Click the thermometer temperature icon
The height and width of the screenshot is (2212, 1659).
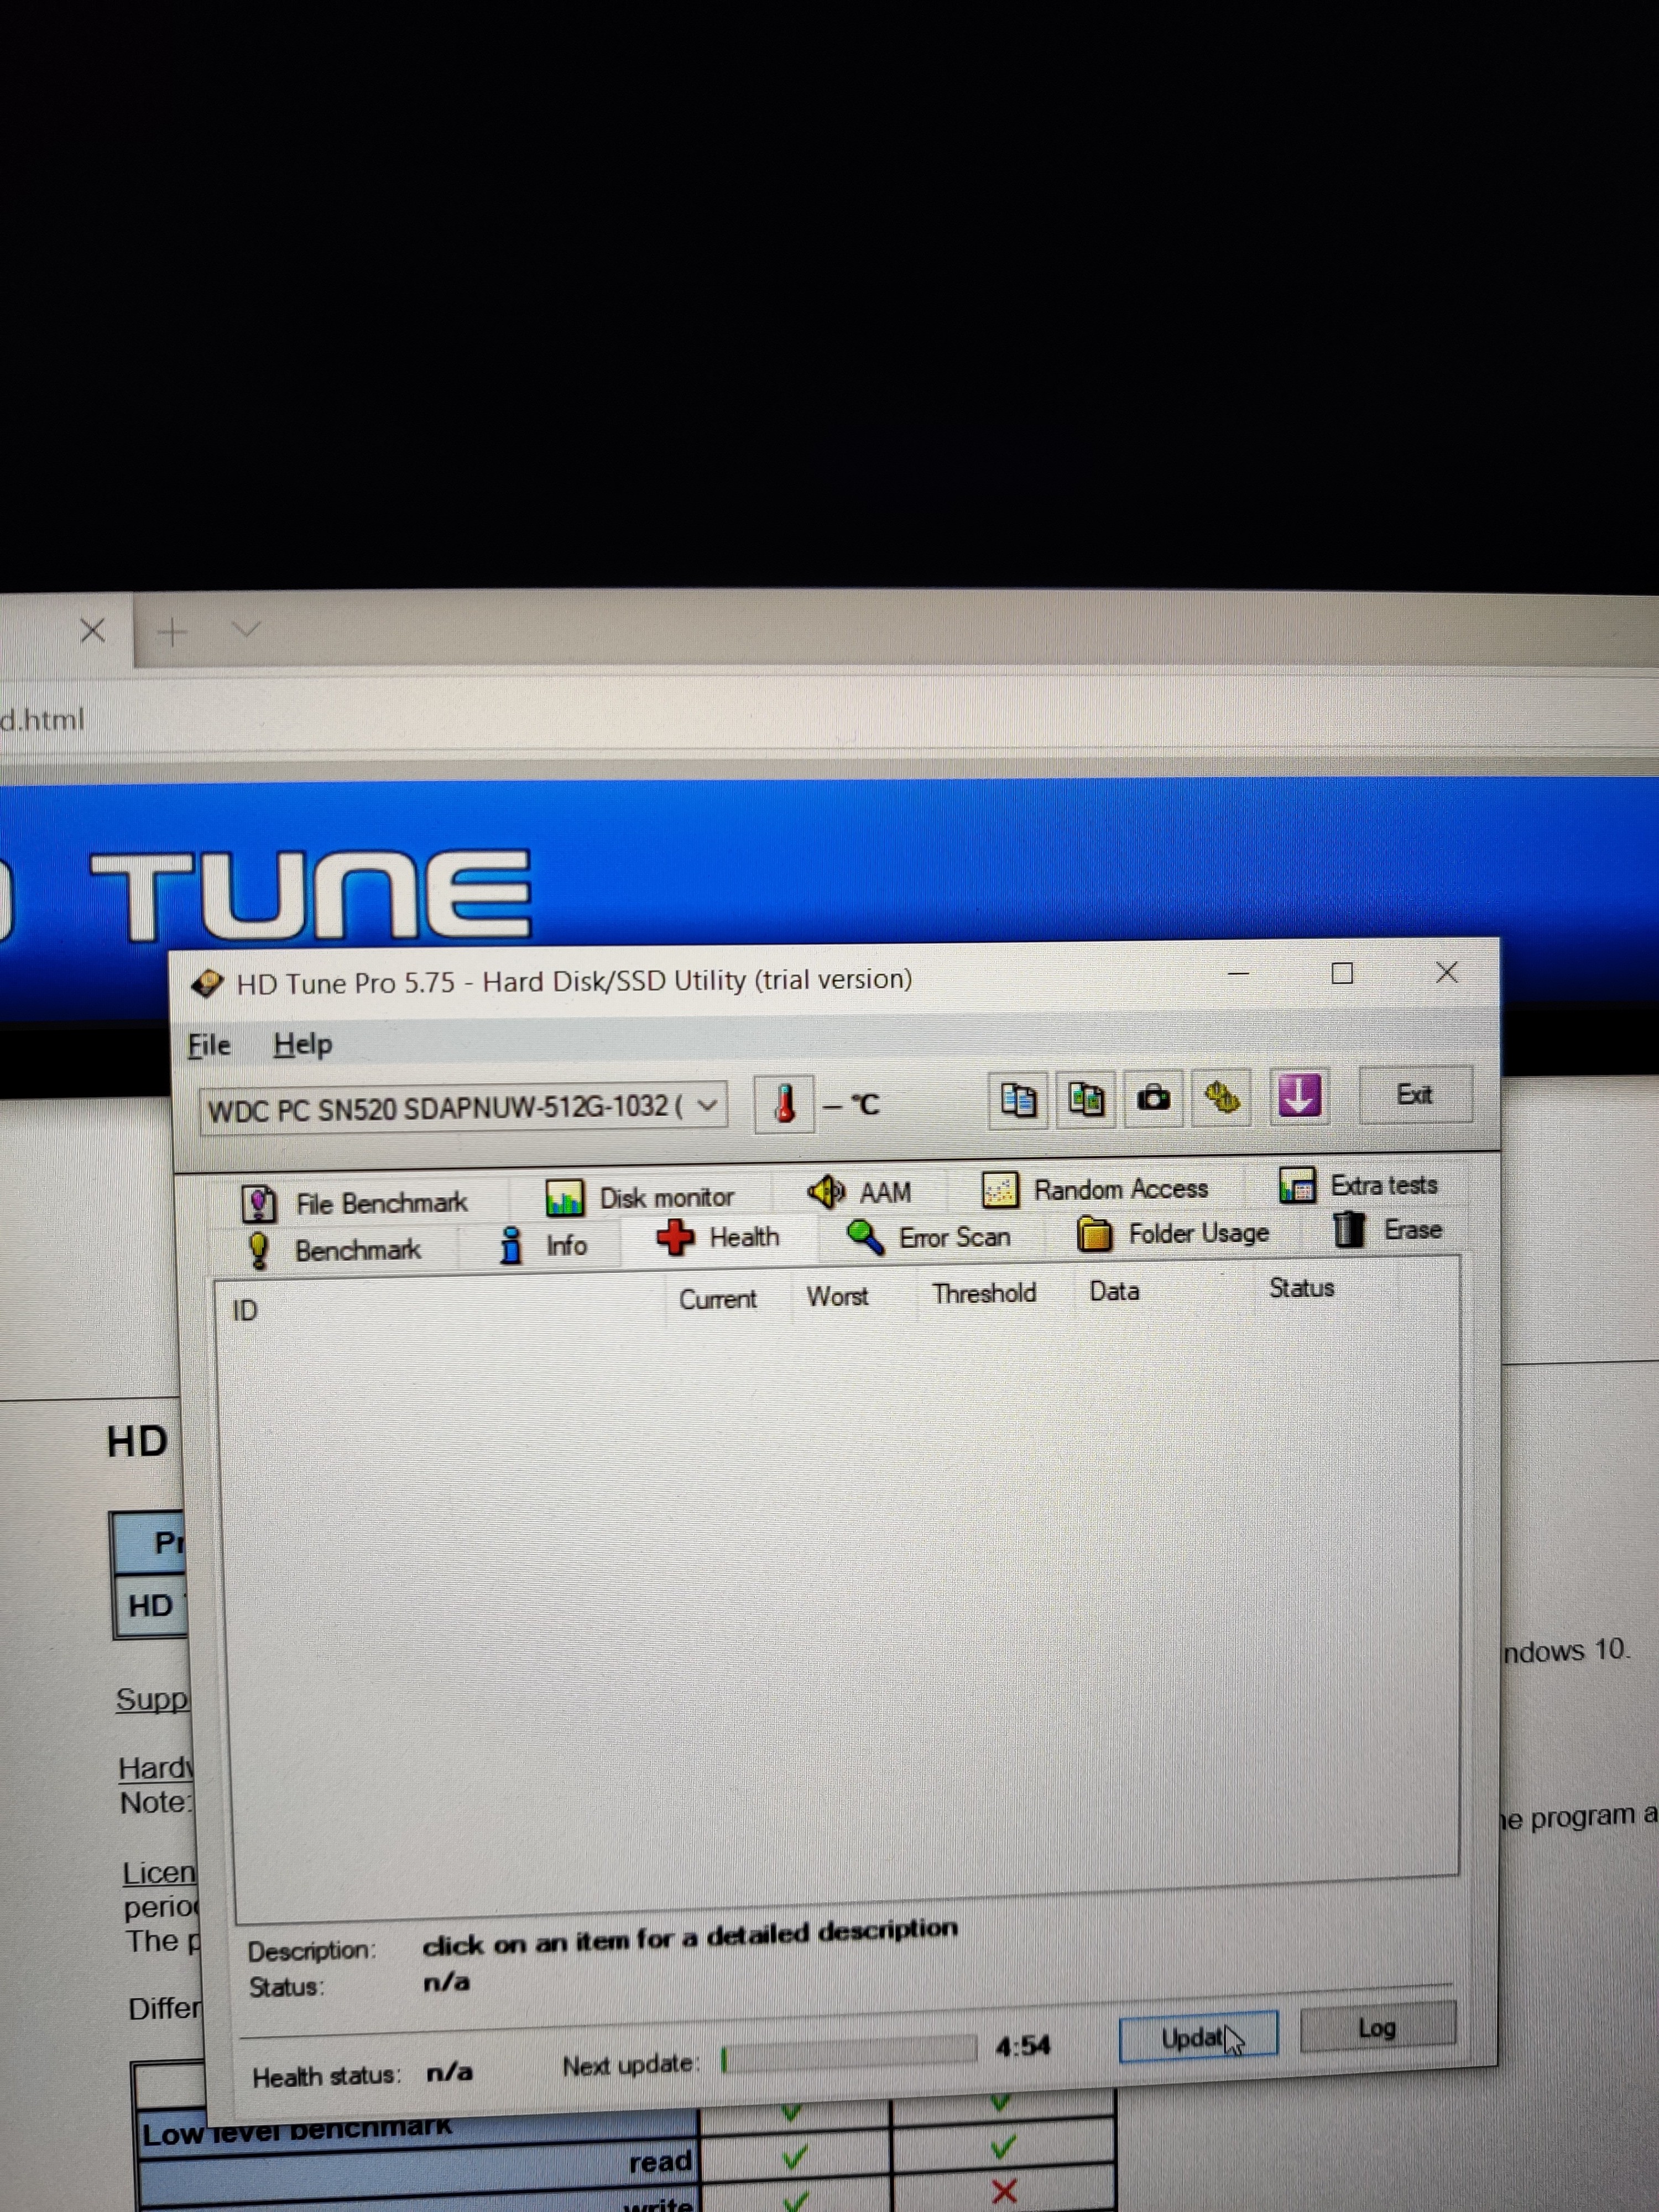point(784,1104)
